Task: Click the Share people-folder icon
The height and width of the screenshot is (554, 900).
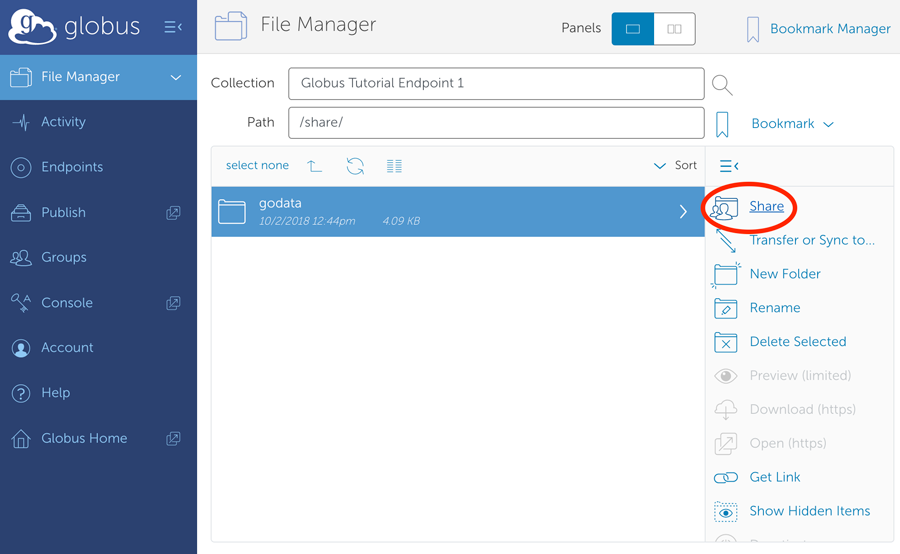Action: click(x=724, y=208)
